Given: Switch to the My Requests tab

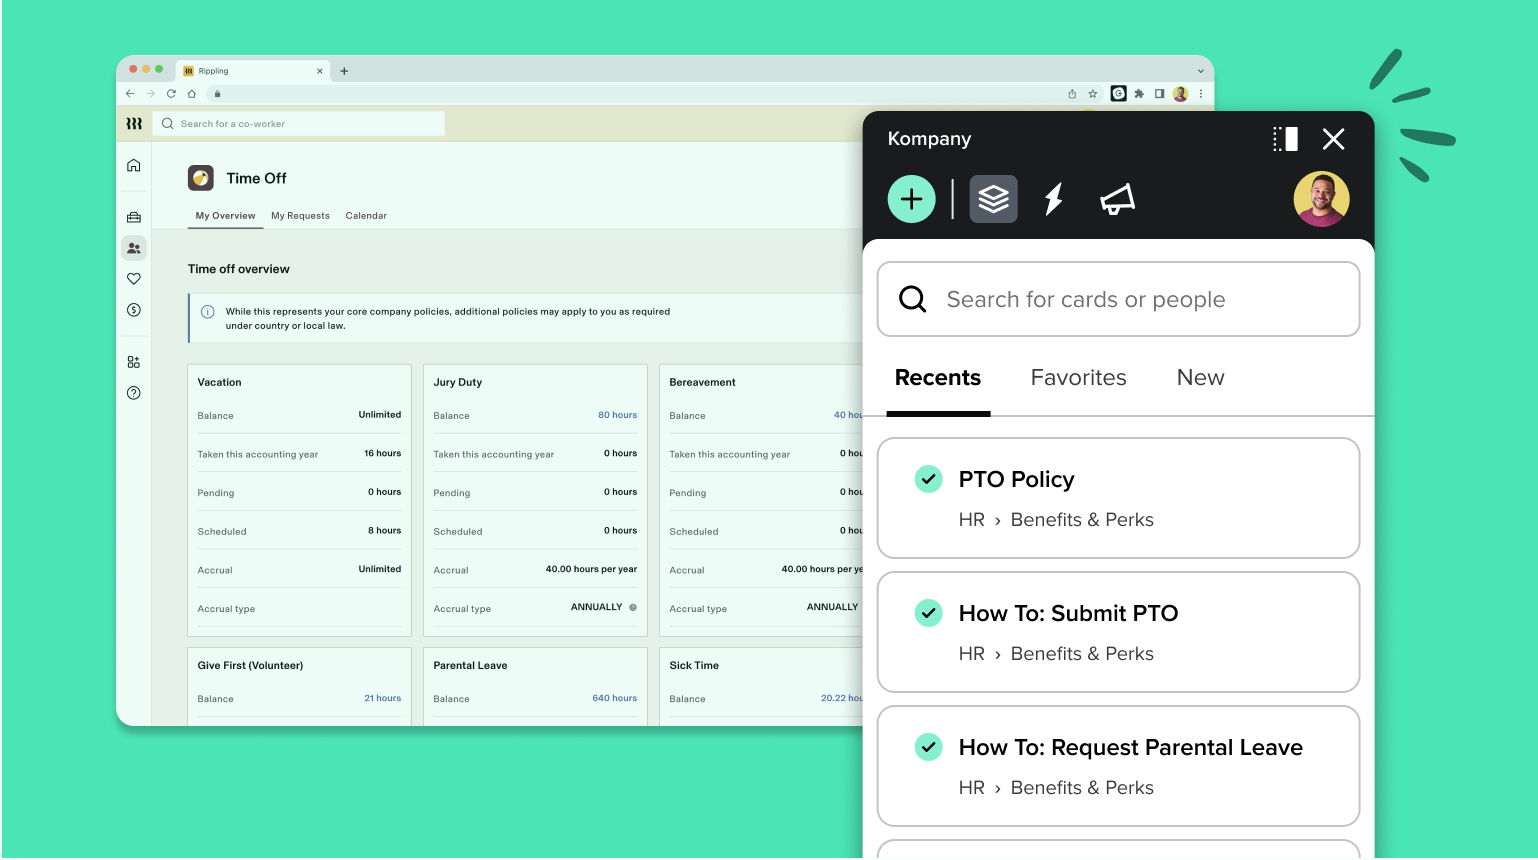Looking at the screenshot, I should point(300,215).
